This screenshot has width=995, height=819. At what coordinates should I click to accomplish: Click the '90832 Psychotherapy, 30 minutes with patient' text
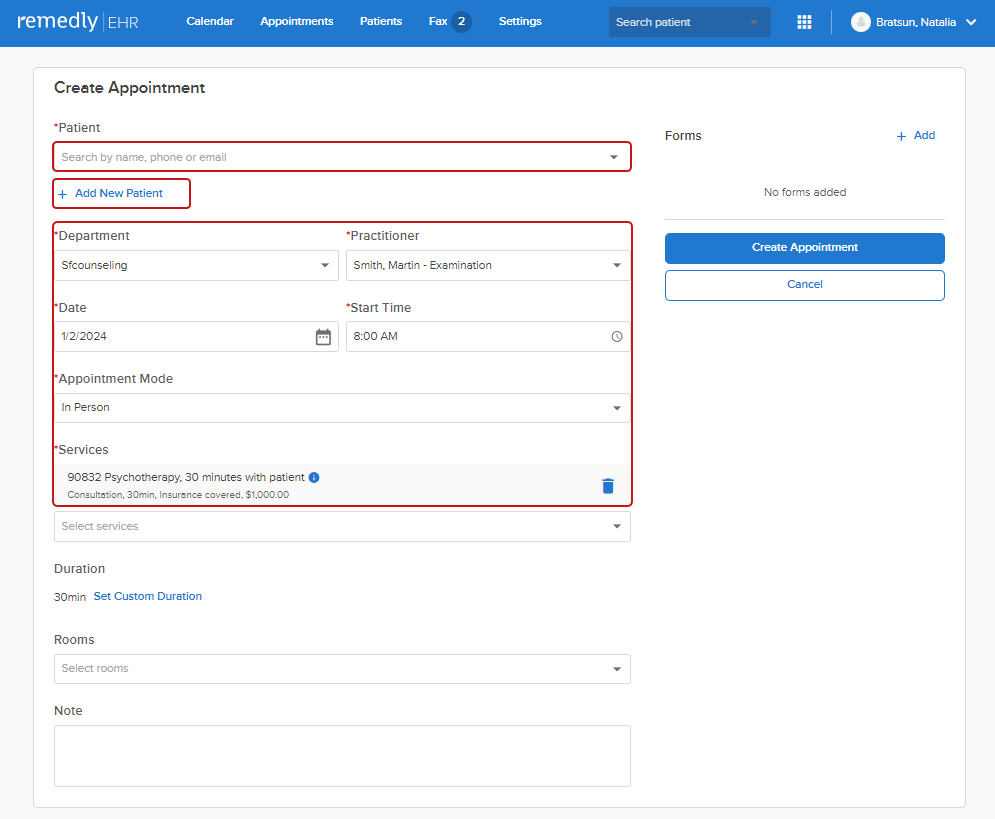186,477
